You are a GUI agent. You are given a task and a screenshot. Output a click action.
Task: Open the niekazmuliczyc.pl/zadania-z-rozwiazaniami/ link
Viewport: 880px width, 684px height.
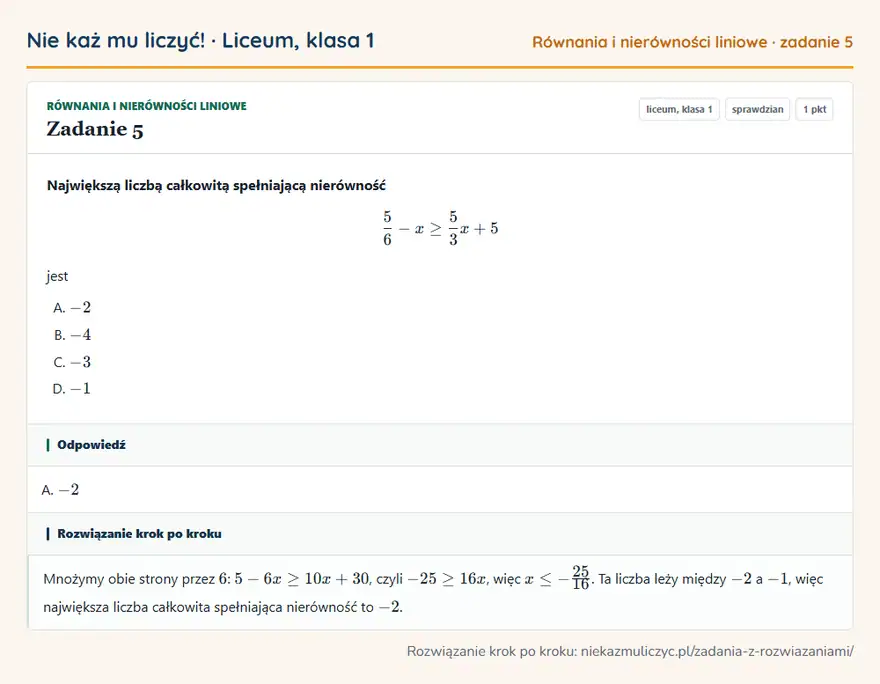[x=717, y=651]
